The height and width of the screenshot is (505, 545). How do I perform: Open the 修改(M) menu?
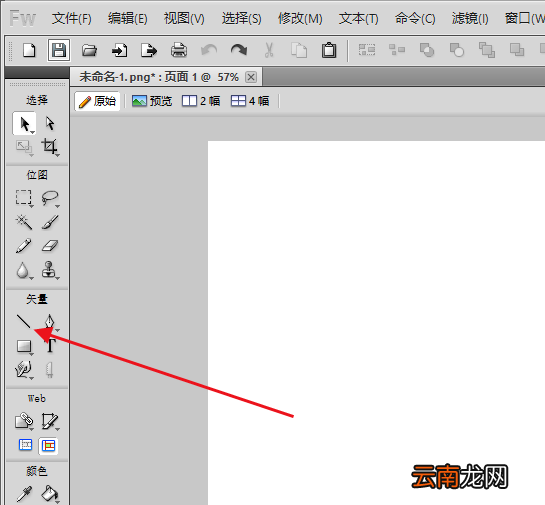tap(300, 18)
